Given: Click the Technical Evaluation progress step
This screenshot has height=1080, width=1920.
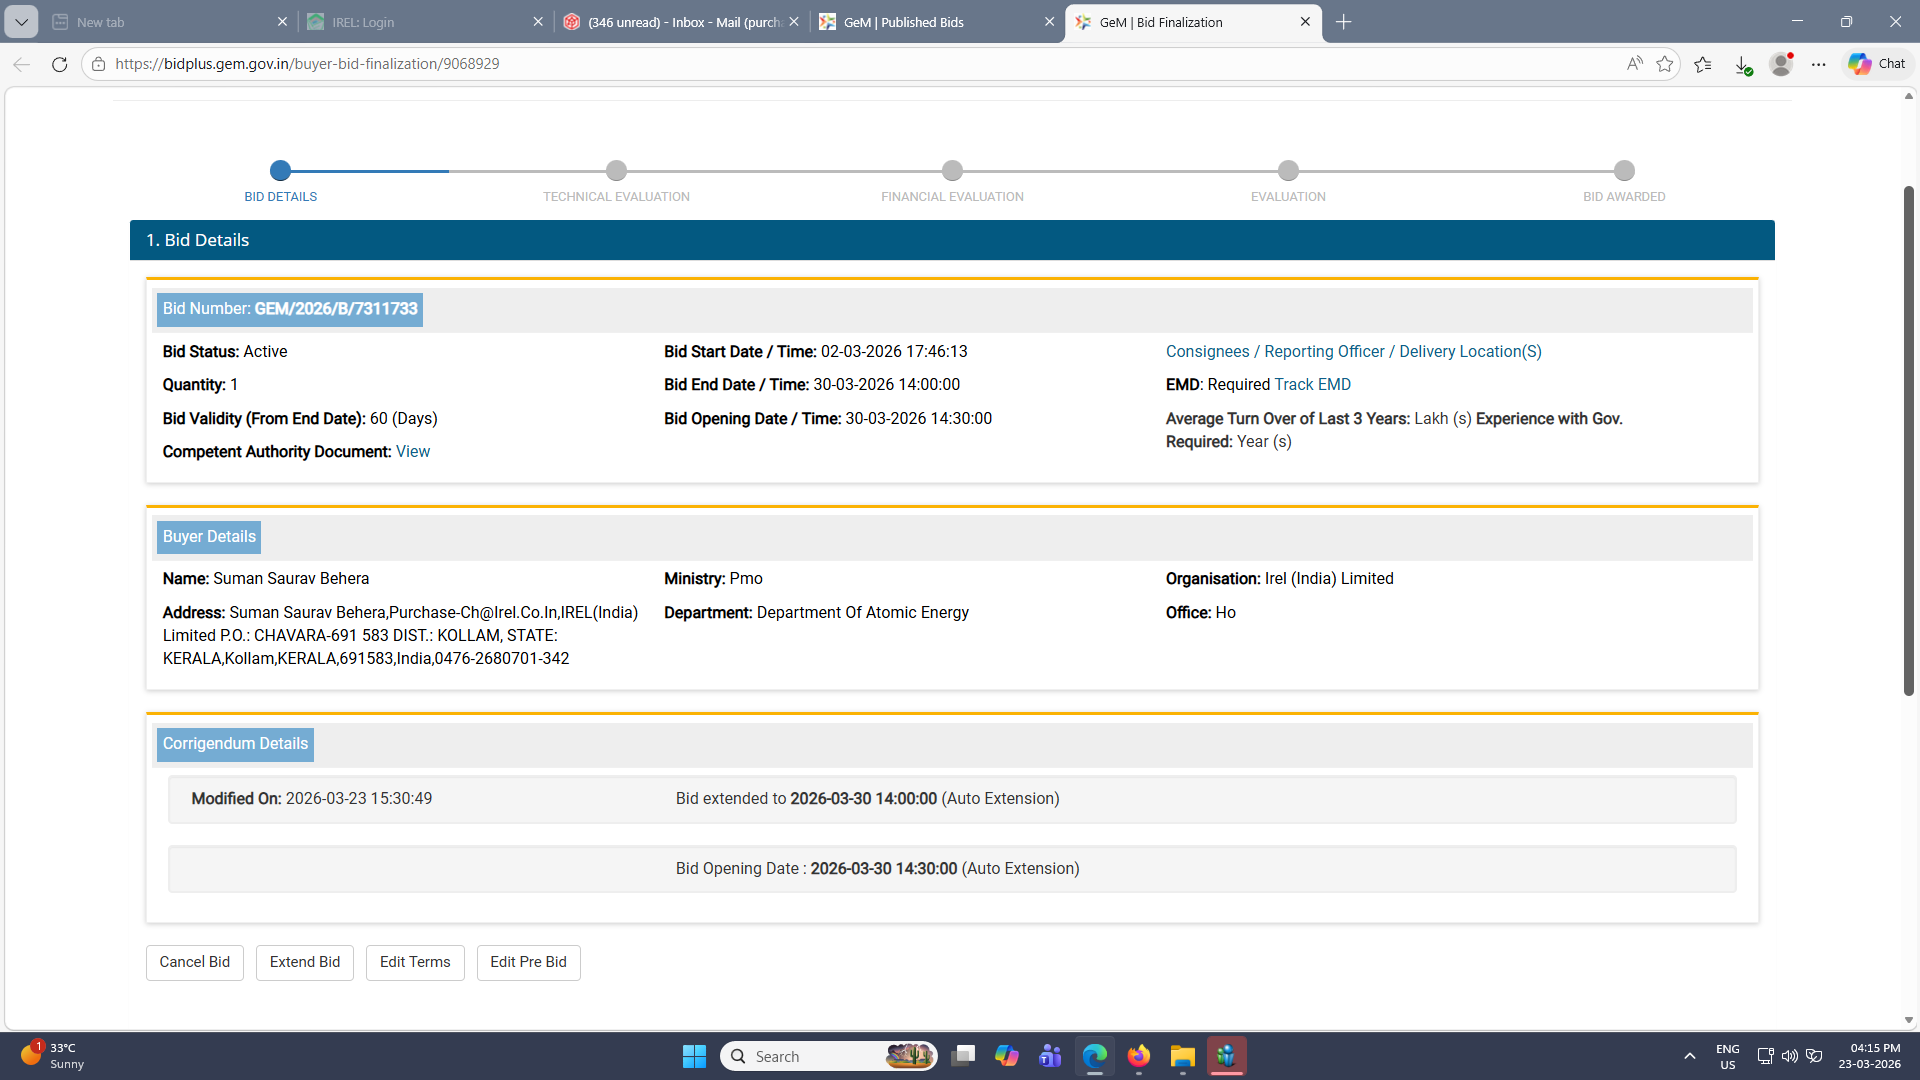Looking at the screenshot, I should pyautogui.click(x=616, y=171).
